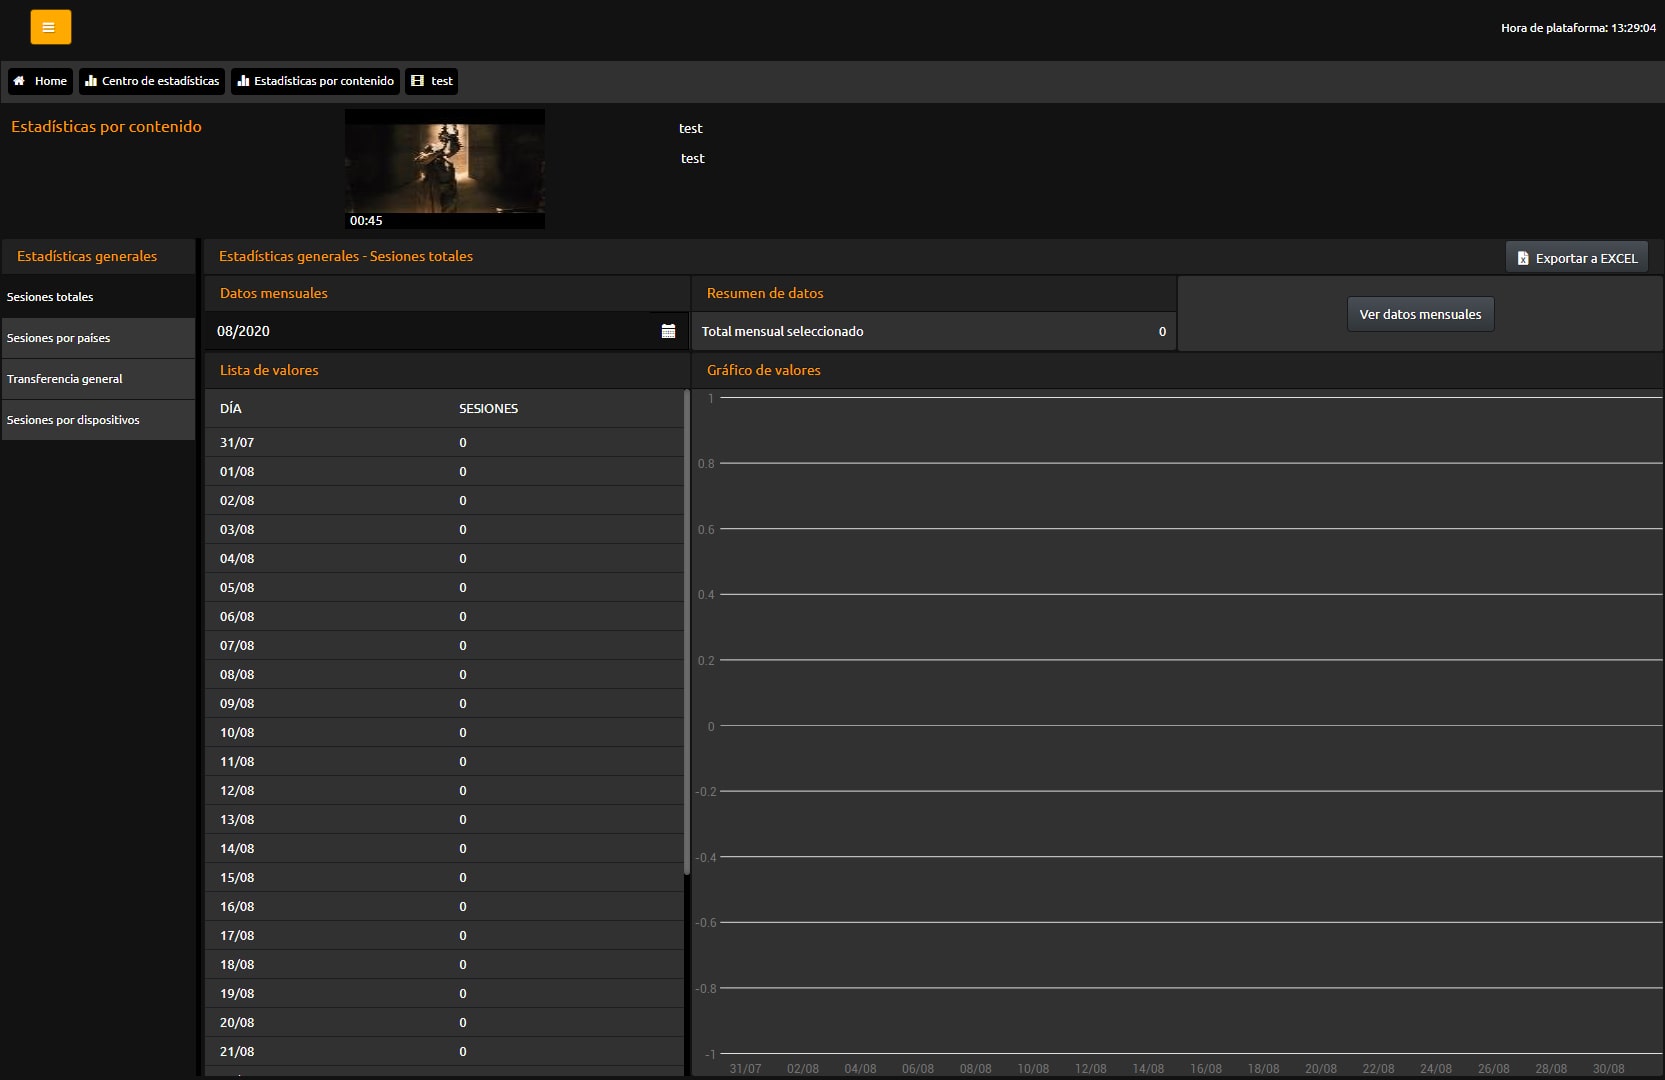Select the 31/07 row
Image resolution: width=1665 pixels, height=1080 pixels.
tap(444, 442)
